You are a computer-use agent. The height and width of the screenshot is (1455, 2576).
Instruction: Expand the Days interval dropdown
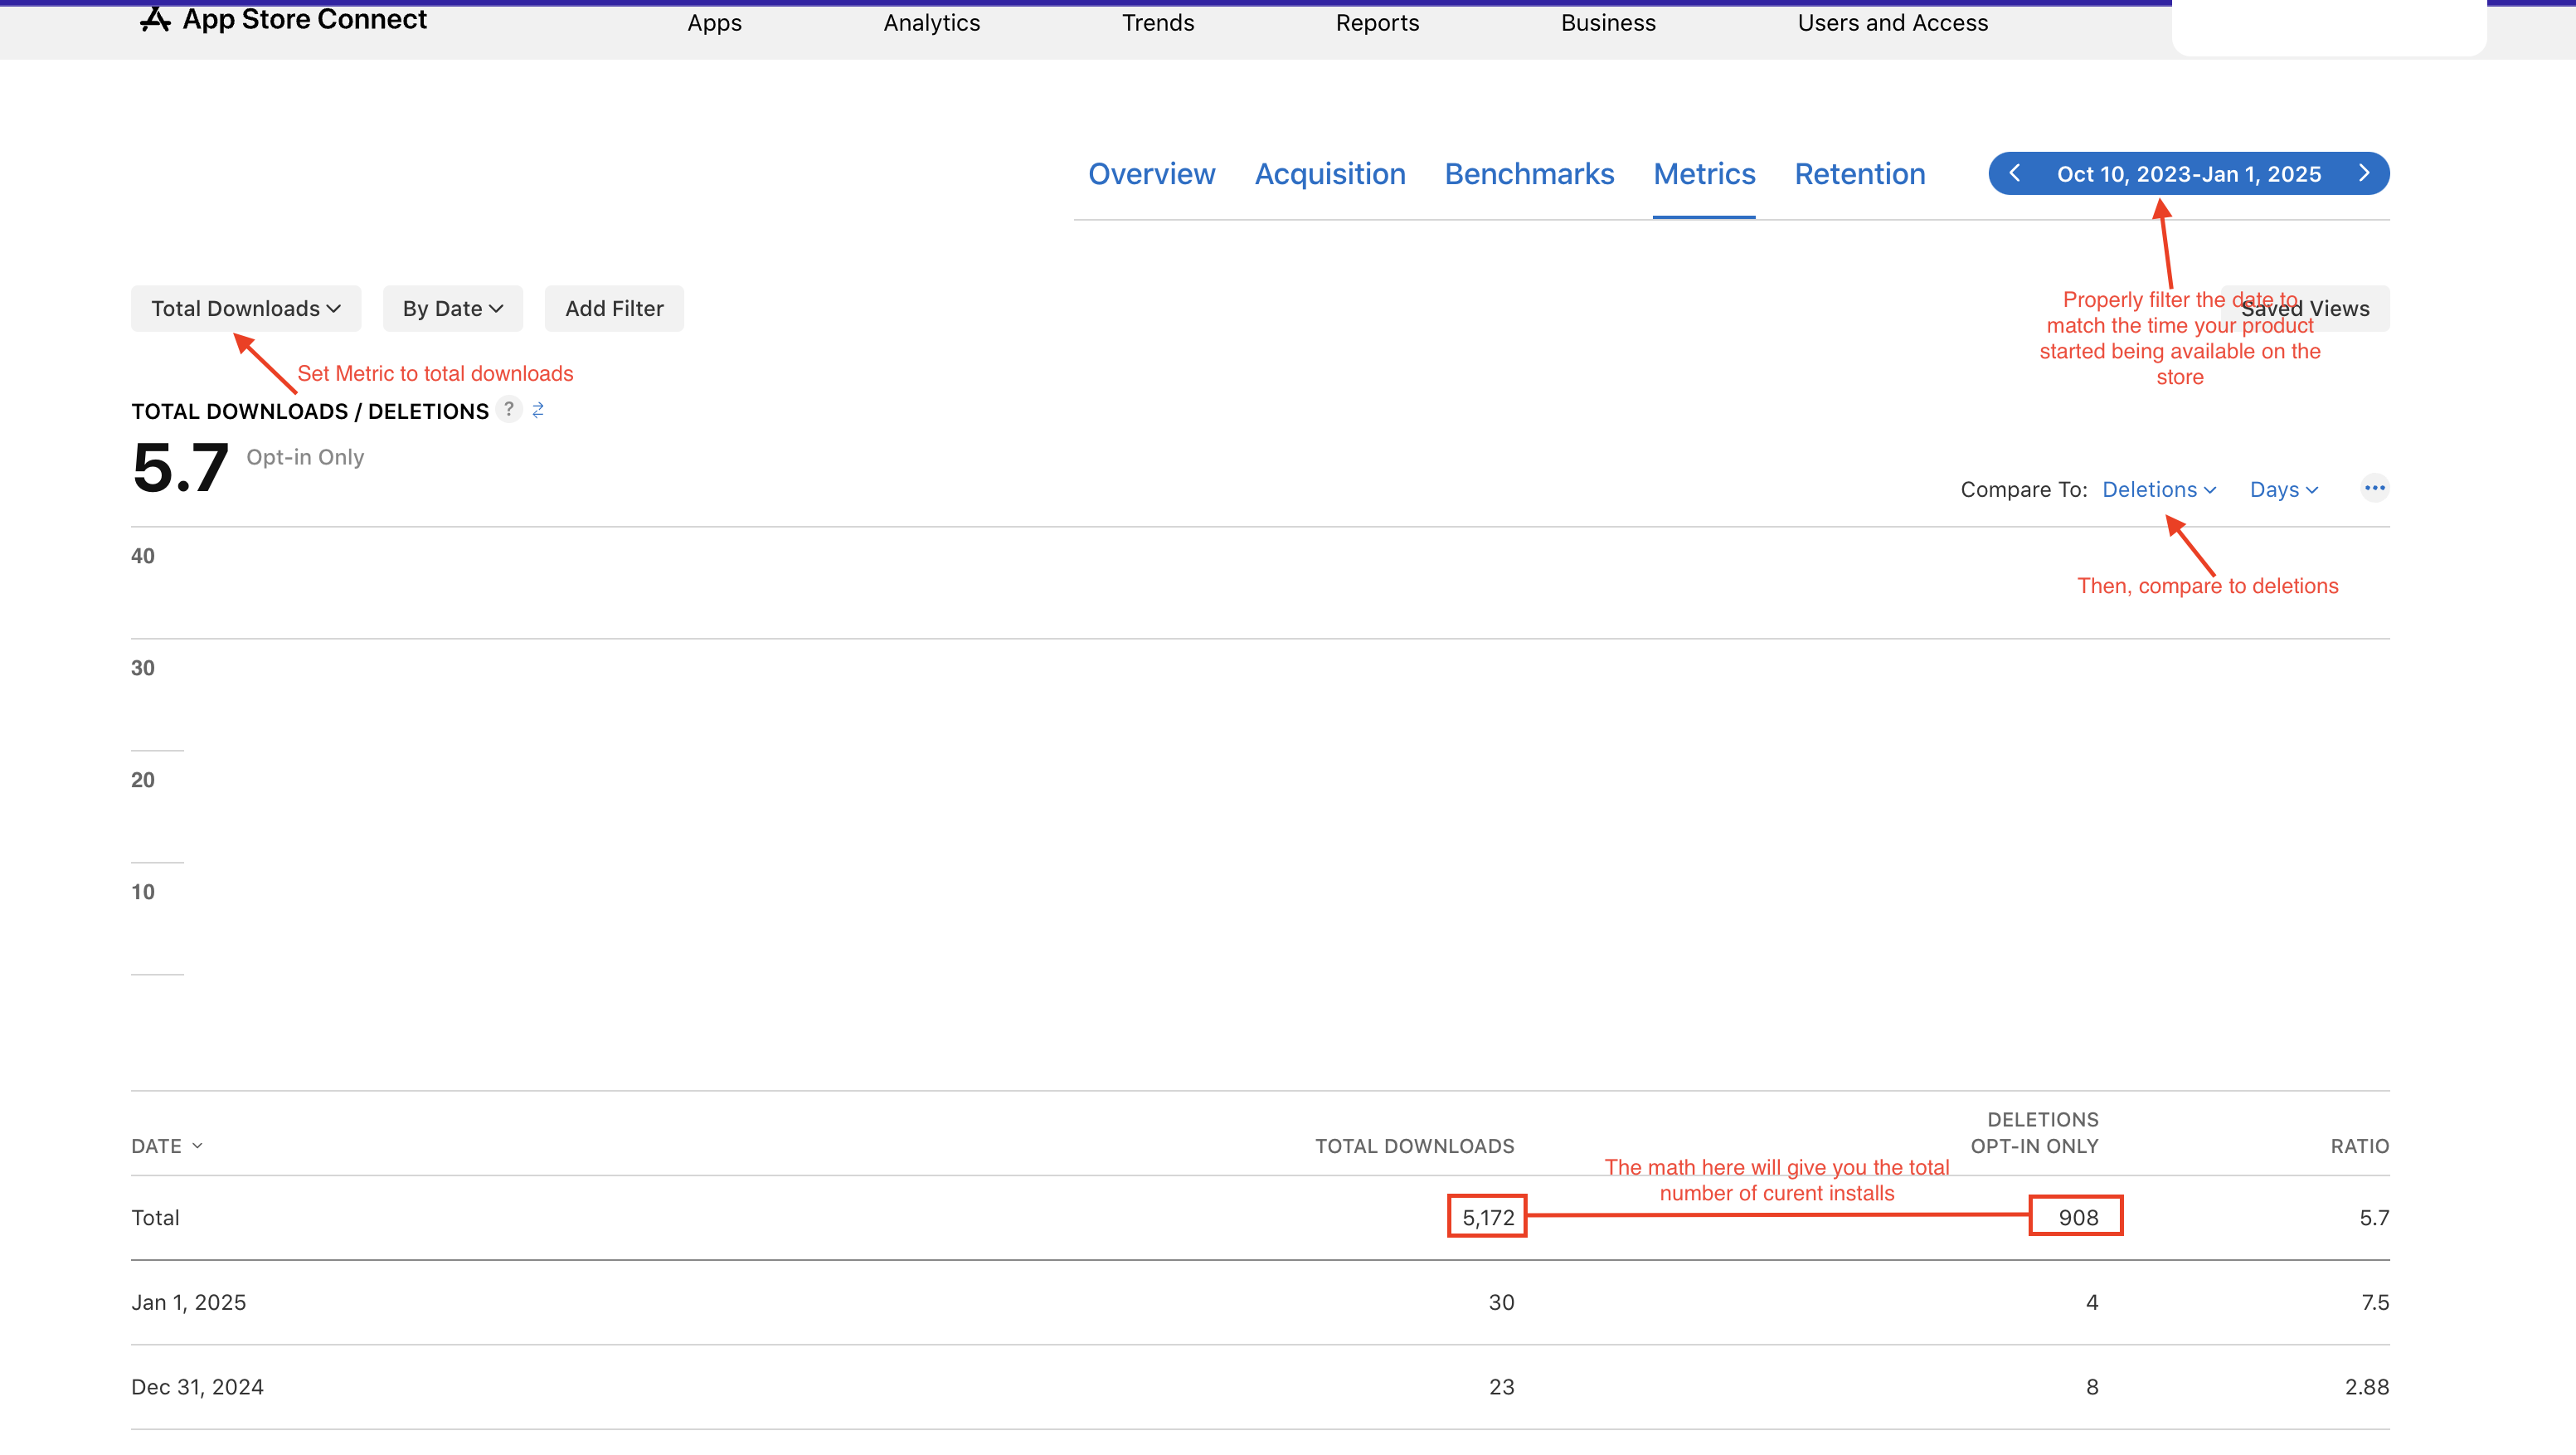click(x=2283, y=489)
